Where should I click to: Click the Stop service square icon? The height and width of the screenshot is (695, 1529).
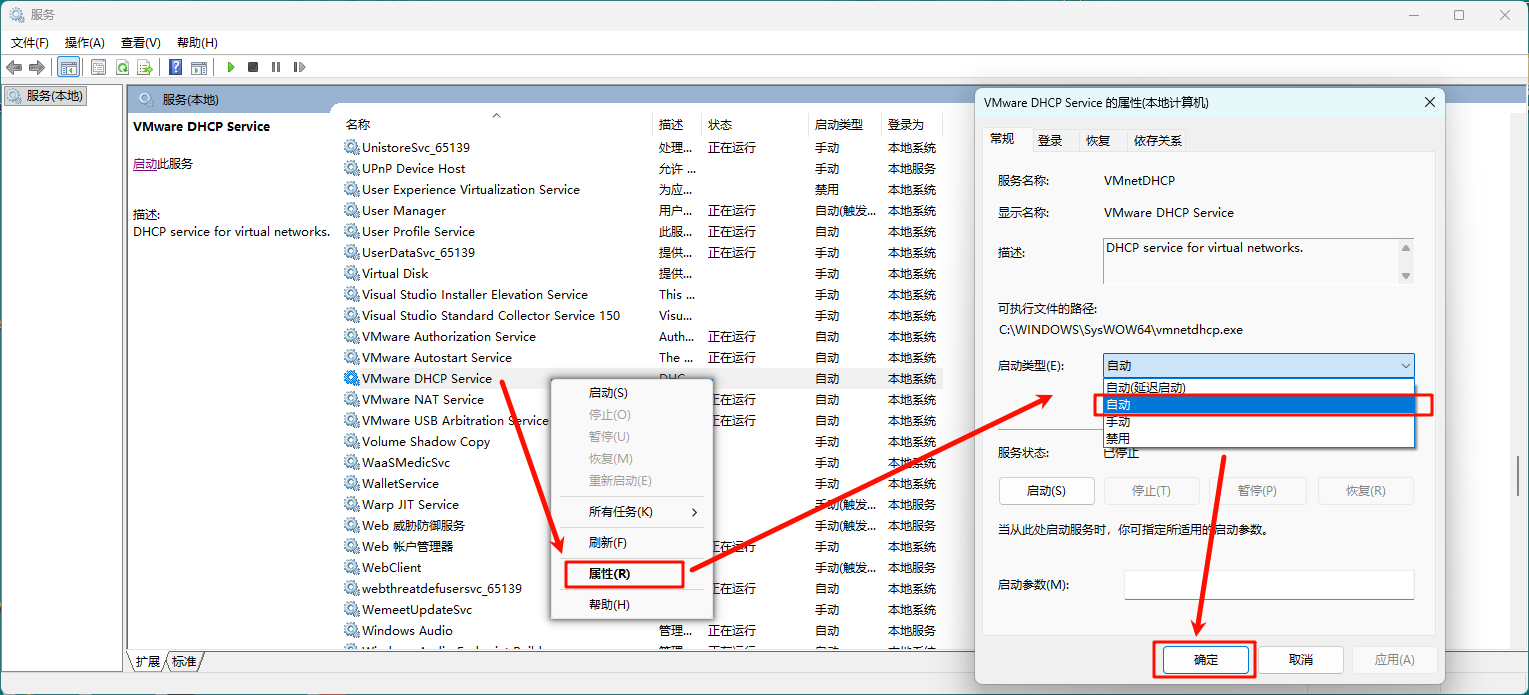coord(253,67)
